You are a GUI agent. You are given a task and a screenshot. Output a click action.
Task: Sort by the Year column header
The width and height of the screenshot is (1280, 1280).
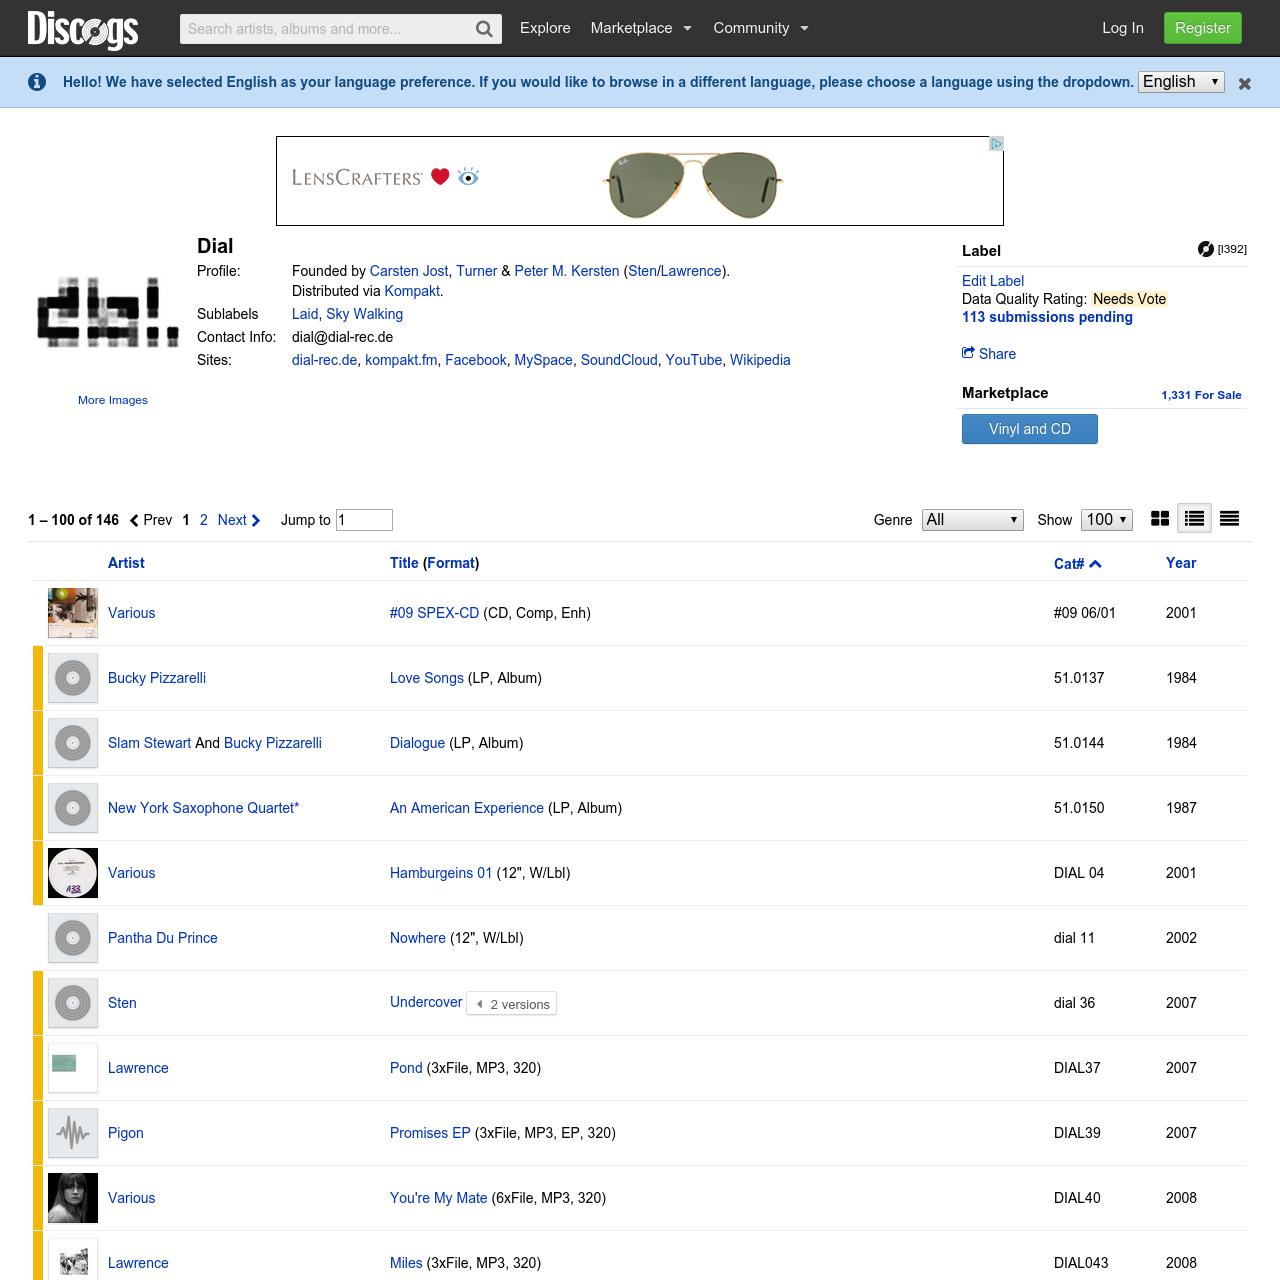1181,563
